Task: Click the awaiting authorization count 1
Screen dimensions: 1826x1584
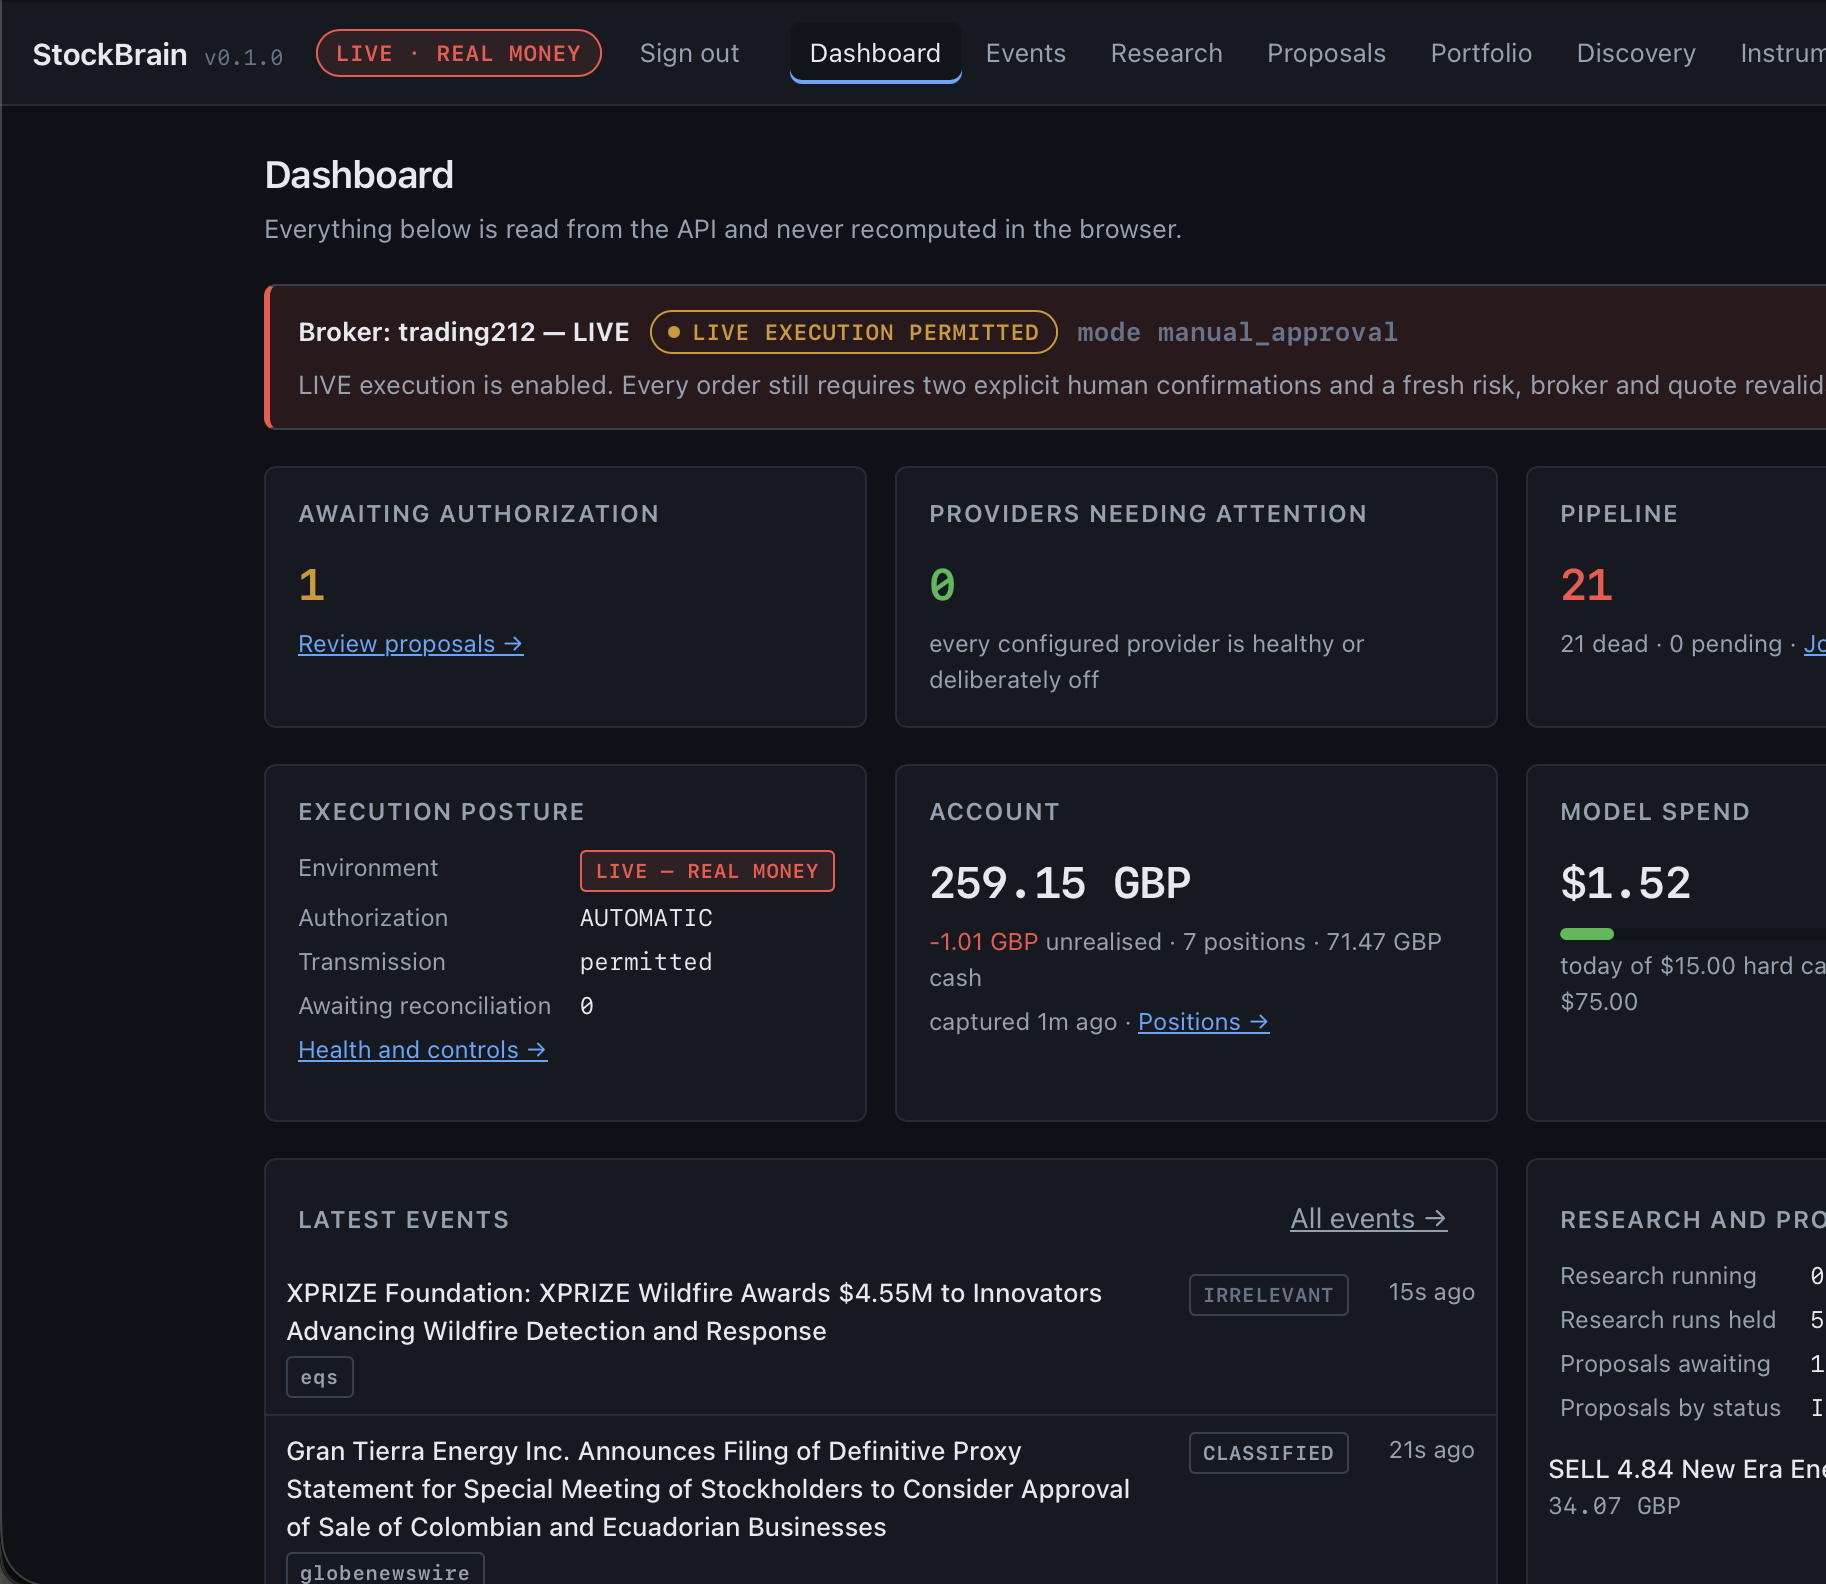Action: (311, 585)
